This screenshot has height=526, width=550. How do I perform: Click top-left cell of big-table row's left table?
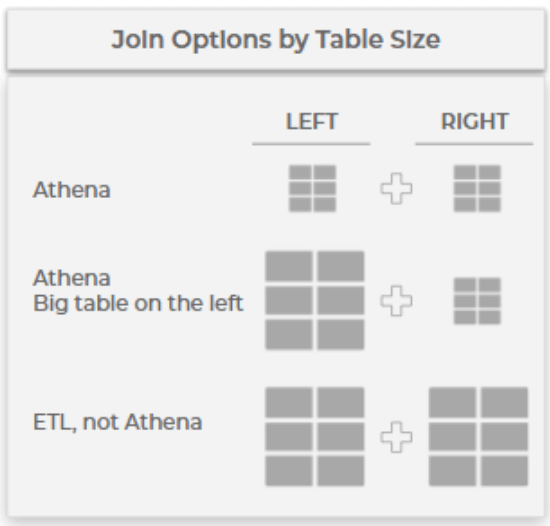click(x=289, y=266)
